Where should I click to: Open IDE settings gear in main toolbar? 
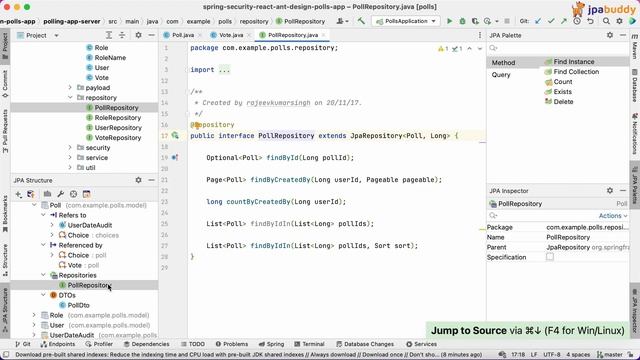(x=619, y=21)
